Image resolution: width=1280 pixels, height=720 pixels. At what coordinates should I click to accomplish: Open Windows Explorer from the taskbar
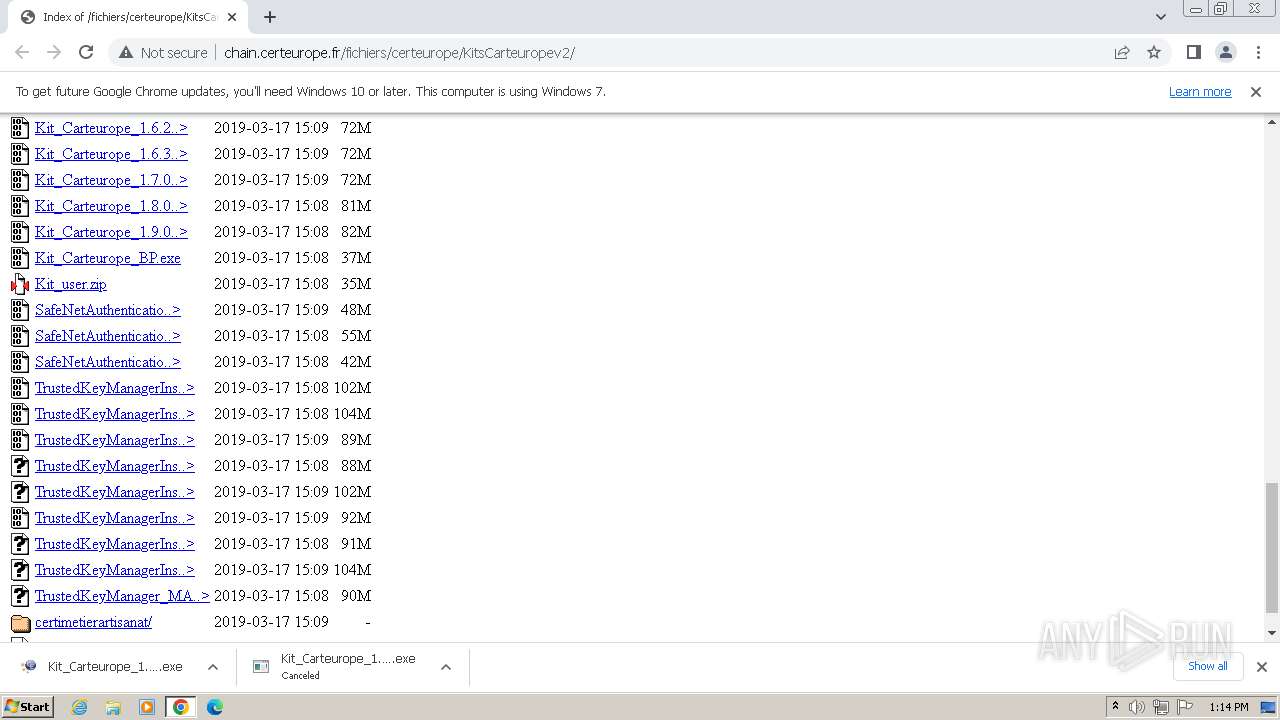113,707
